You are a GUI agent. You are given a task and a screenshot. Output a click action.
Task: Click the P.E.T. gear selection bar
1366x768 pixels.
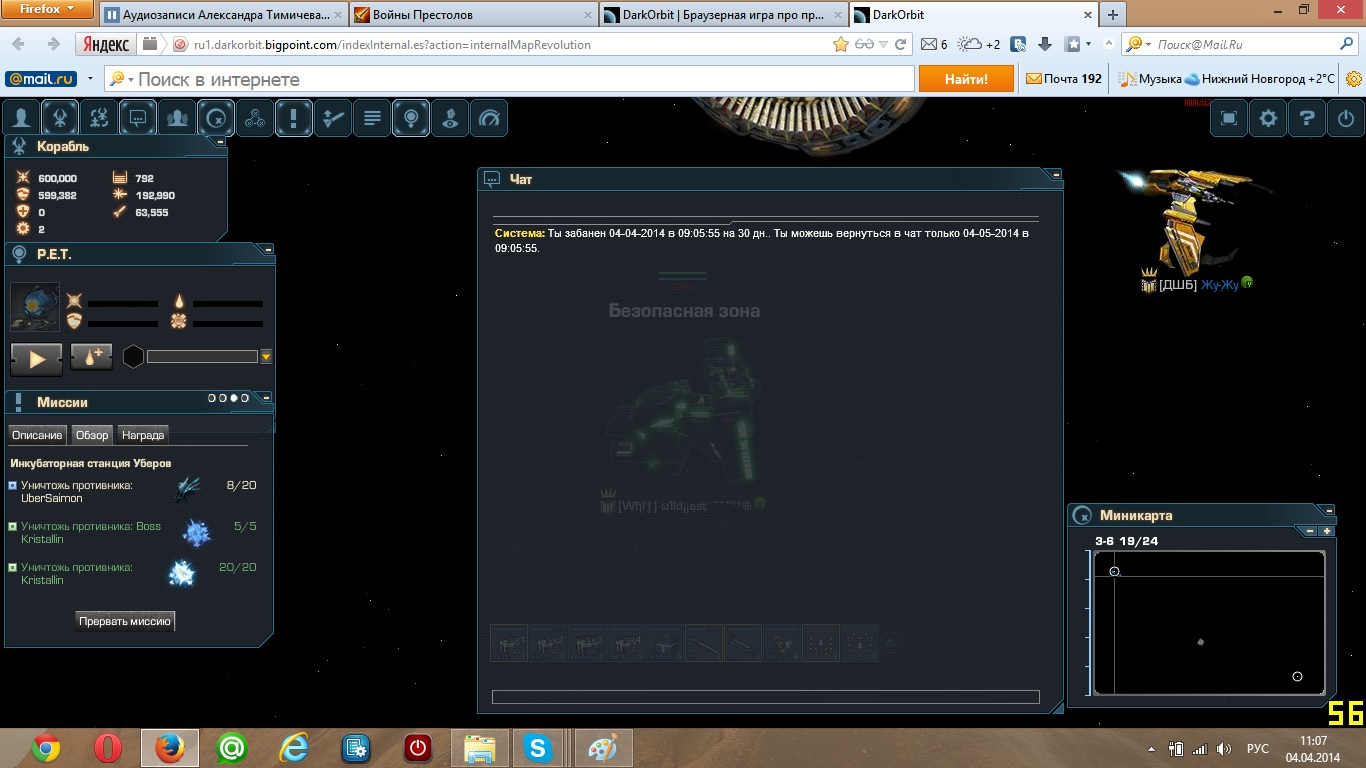202,356
